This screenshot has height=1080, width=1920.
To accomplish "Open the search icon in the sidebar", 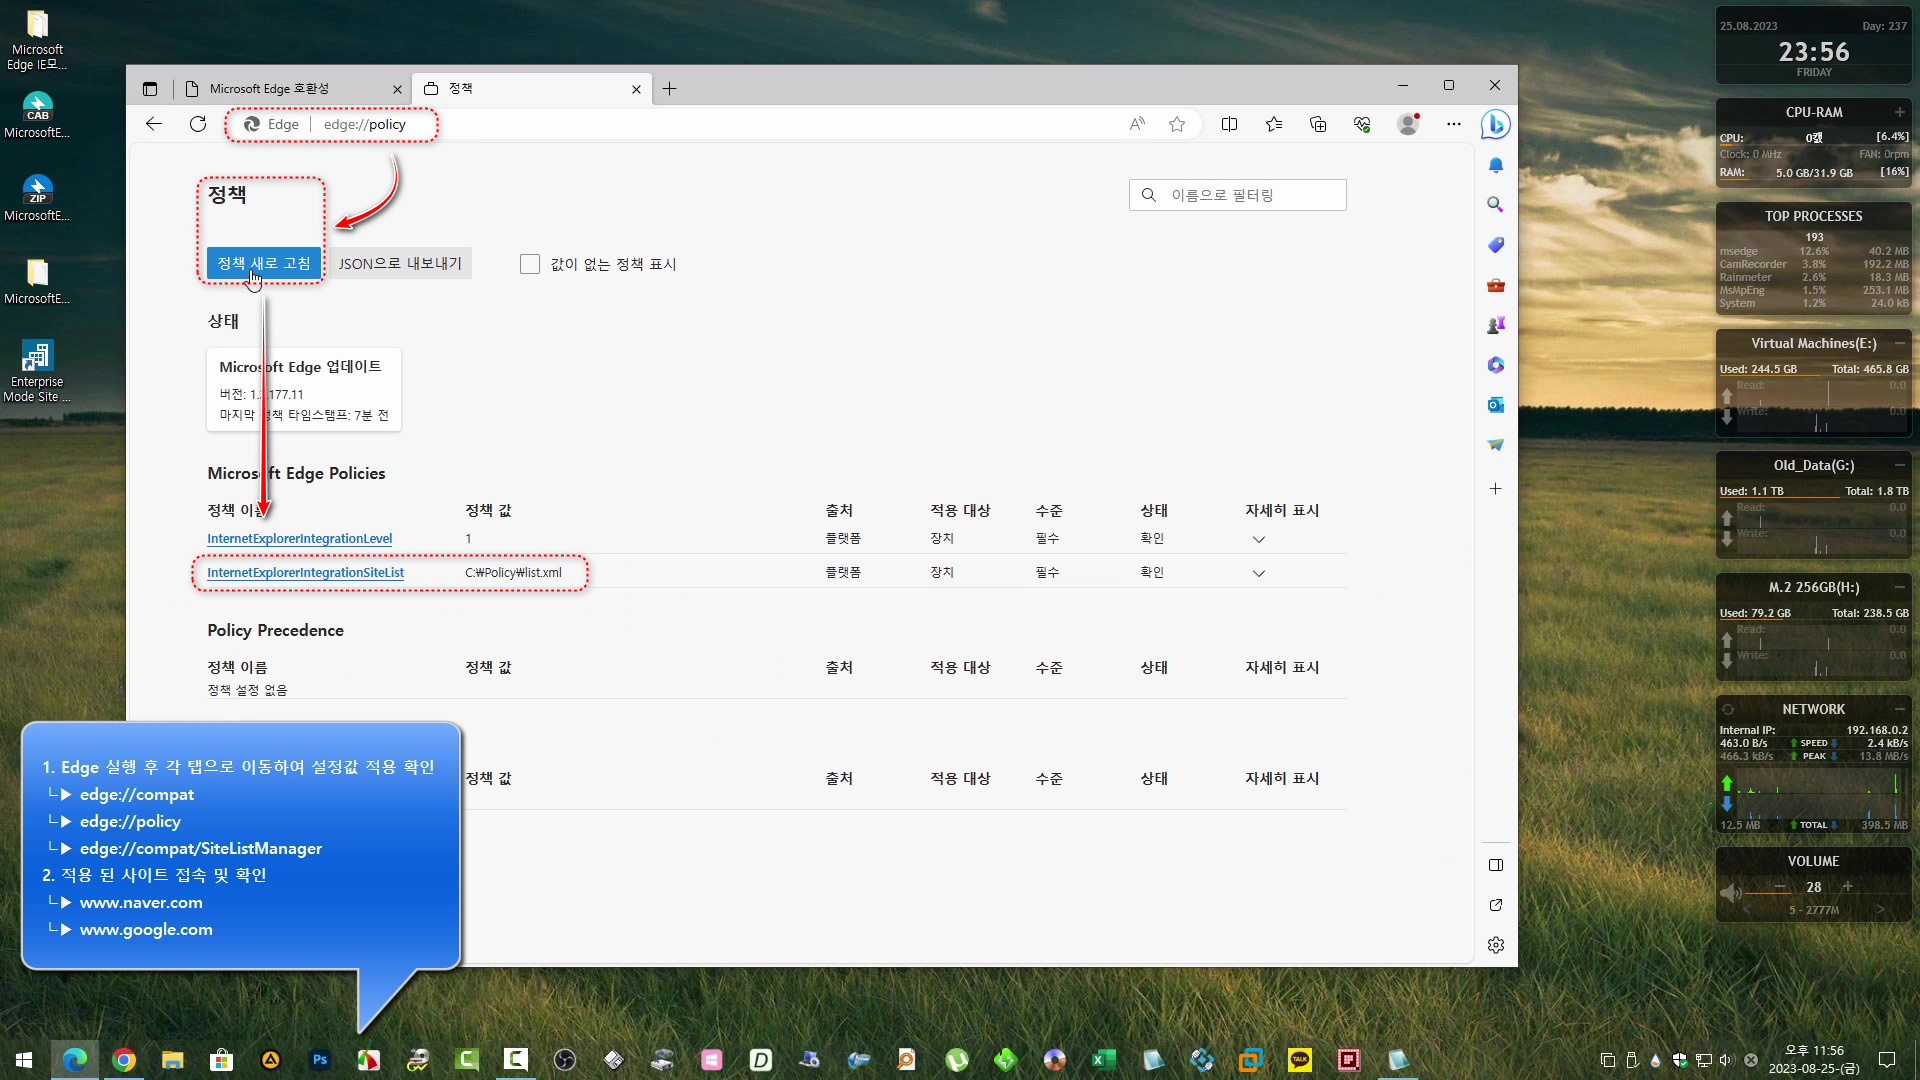I will tap(1495, 204).
